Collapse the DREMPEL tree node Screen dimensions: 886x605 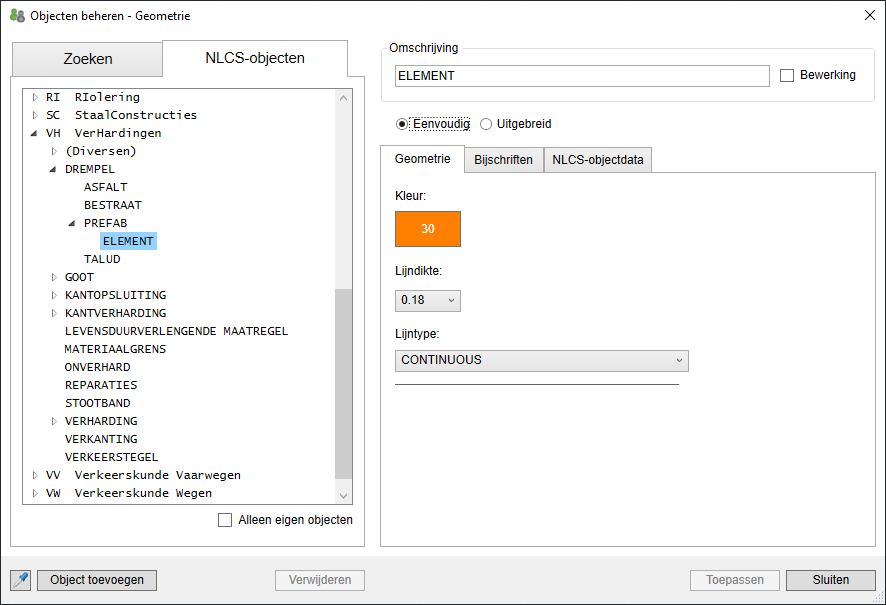click(x=55, y=169)
